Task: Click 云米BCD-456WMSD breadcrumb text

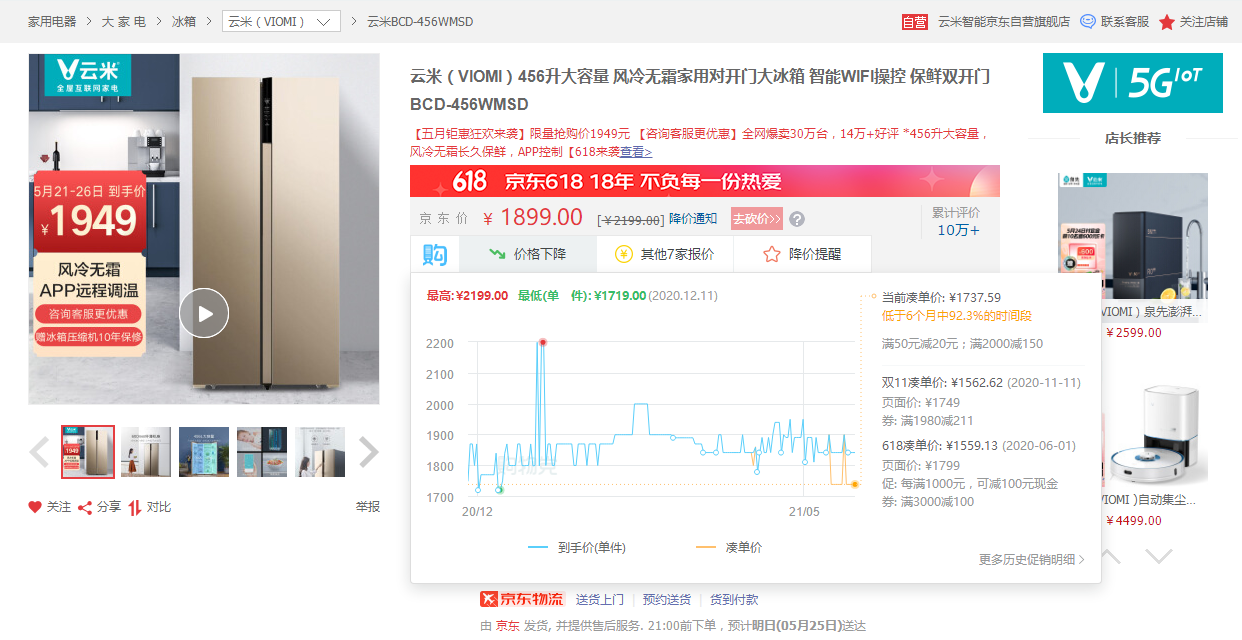Action: (x=420, y=21)
